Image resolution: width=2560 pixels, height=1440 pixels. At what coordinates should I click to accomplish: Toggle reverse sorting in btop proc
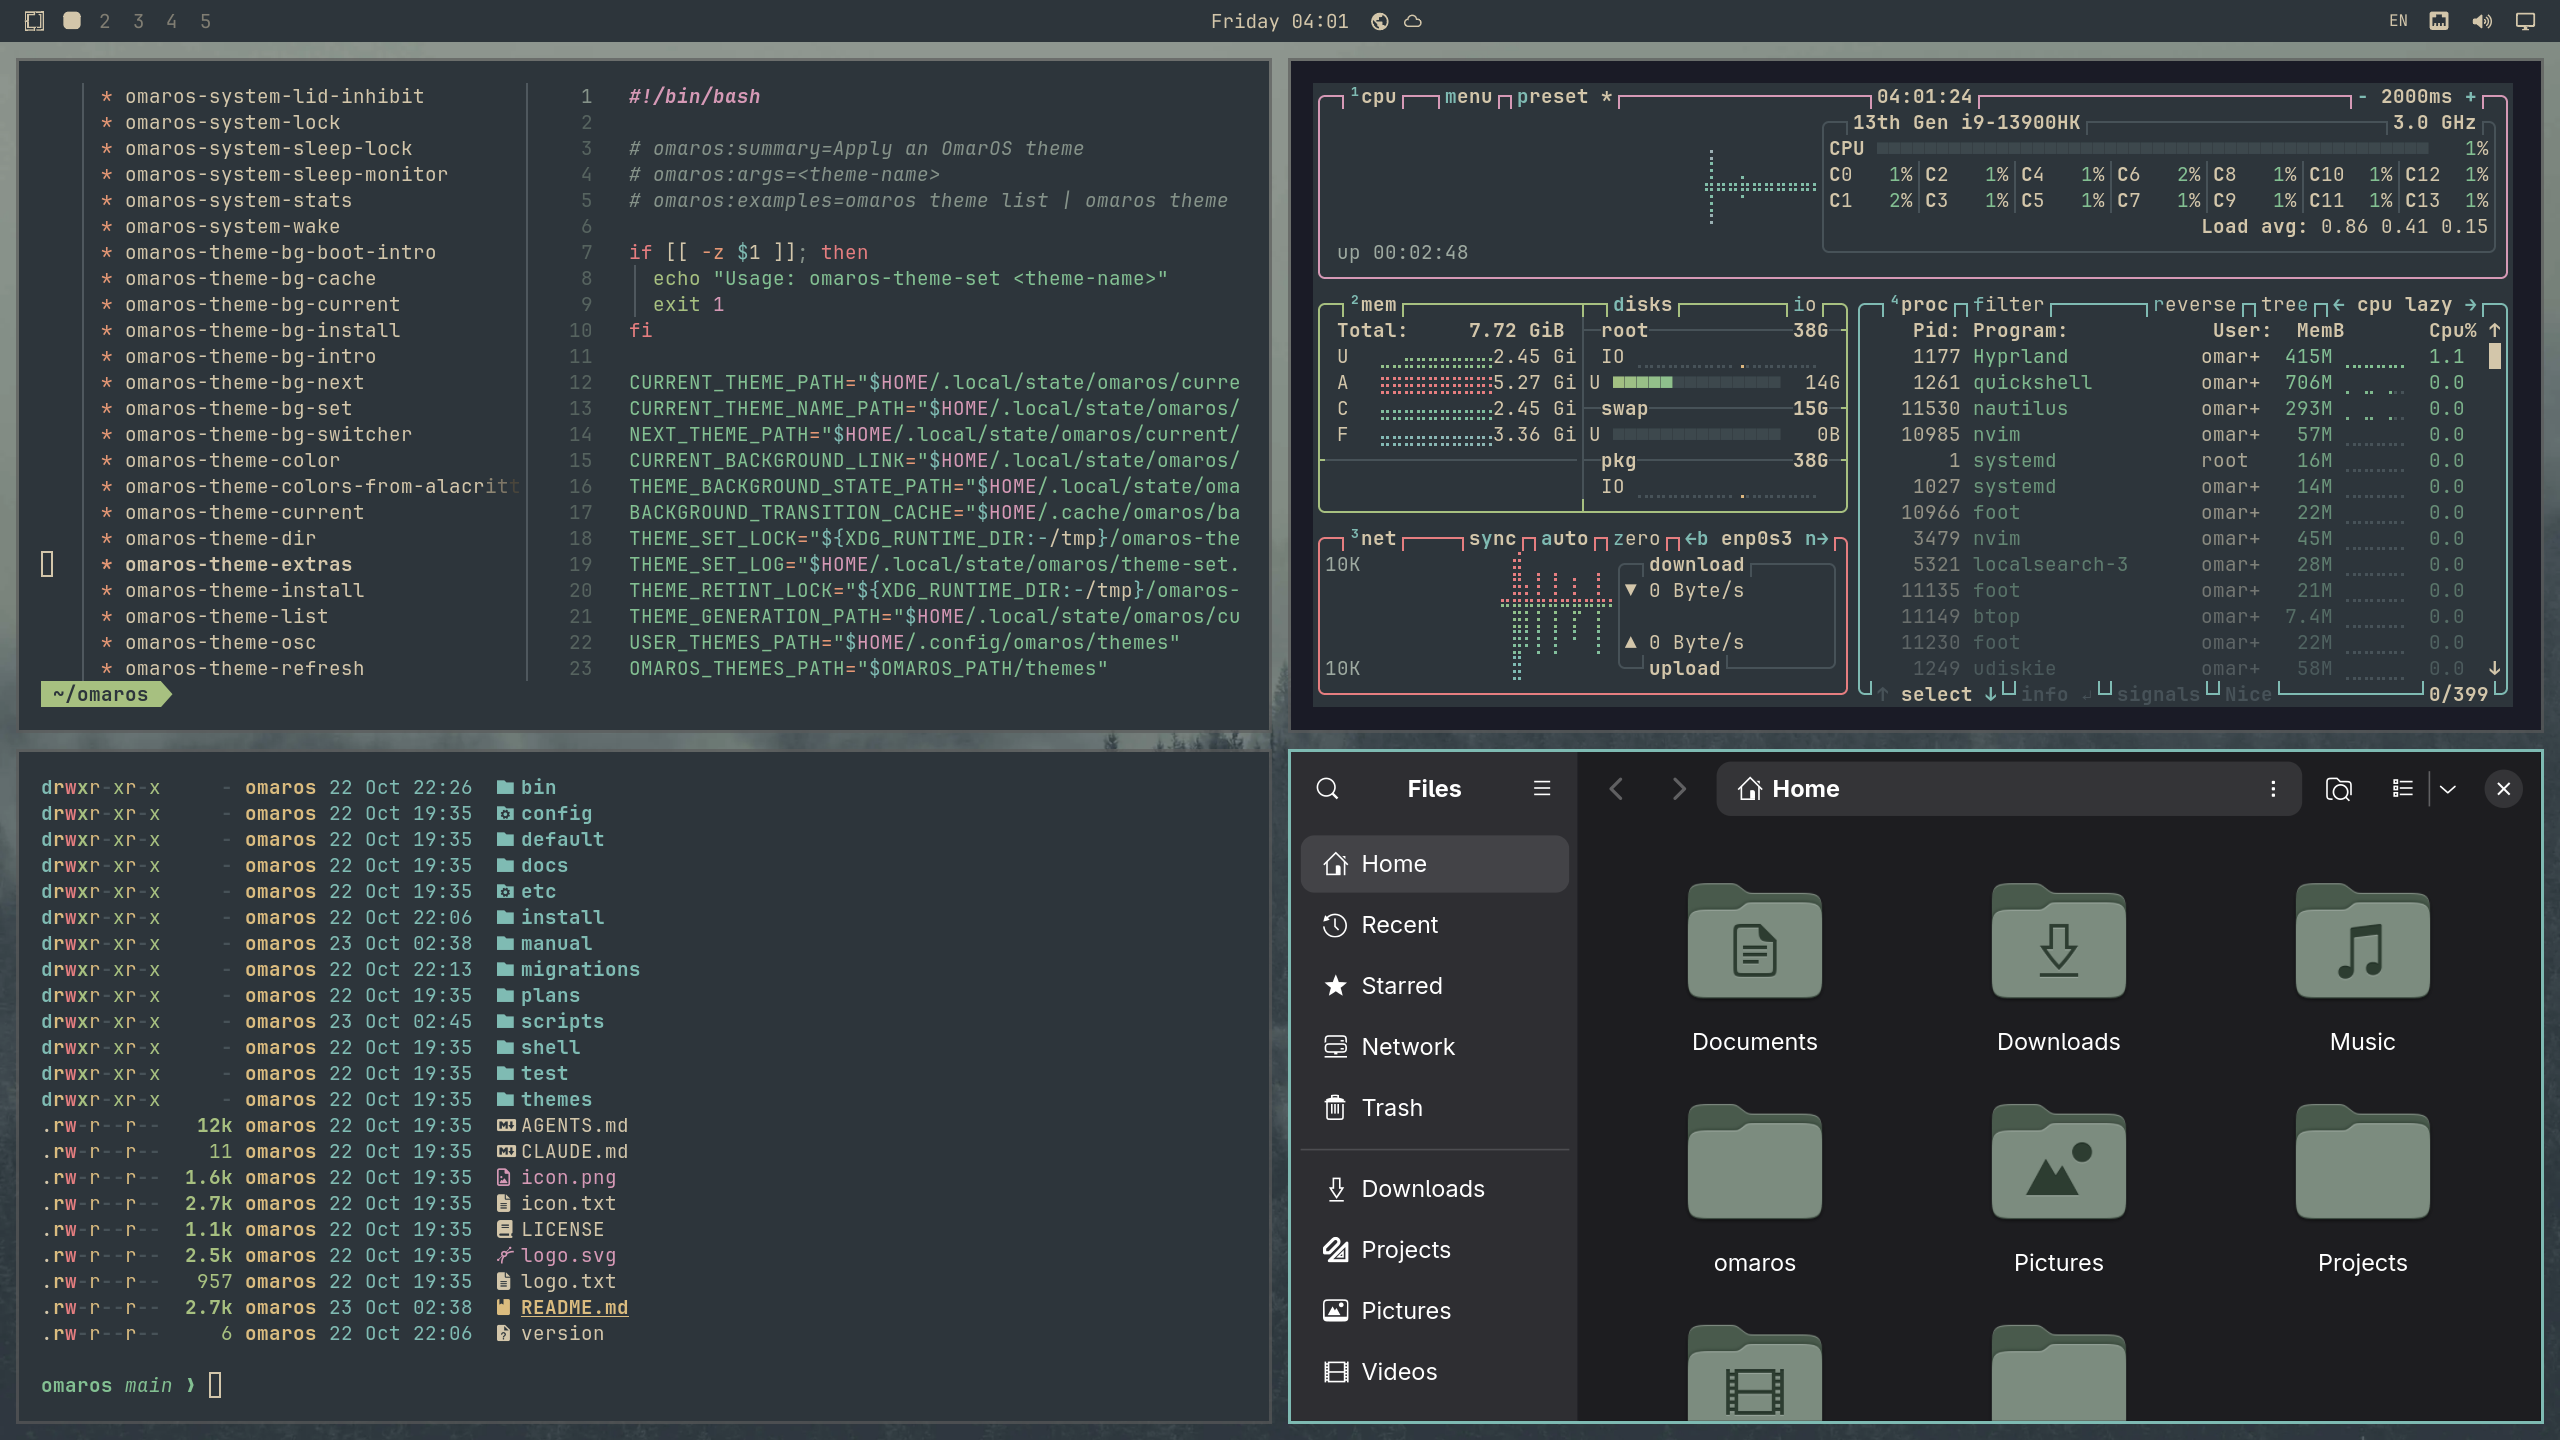coord(2194,305)
